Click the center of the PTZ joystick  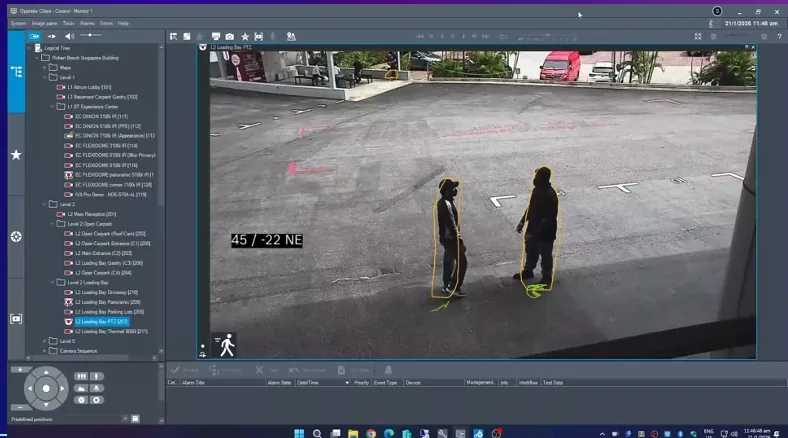46,388
